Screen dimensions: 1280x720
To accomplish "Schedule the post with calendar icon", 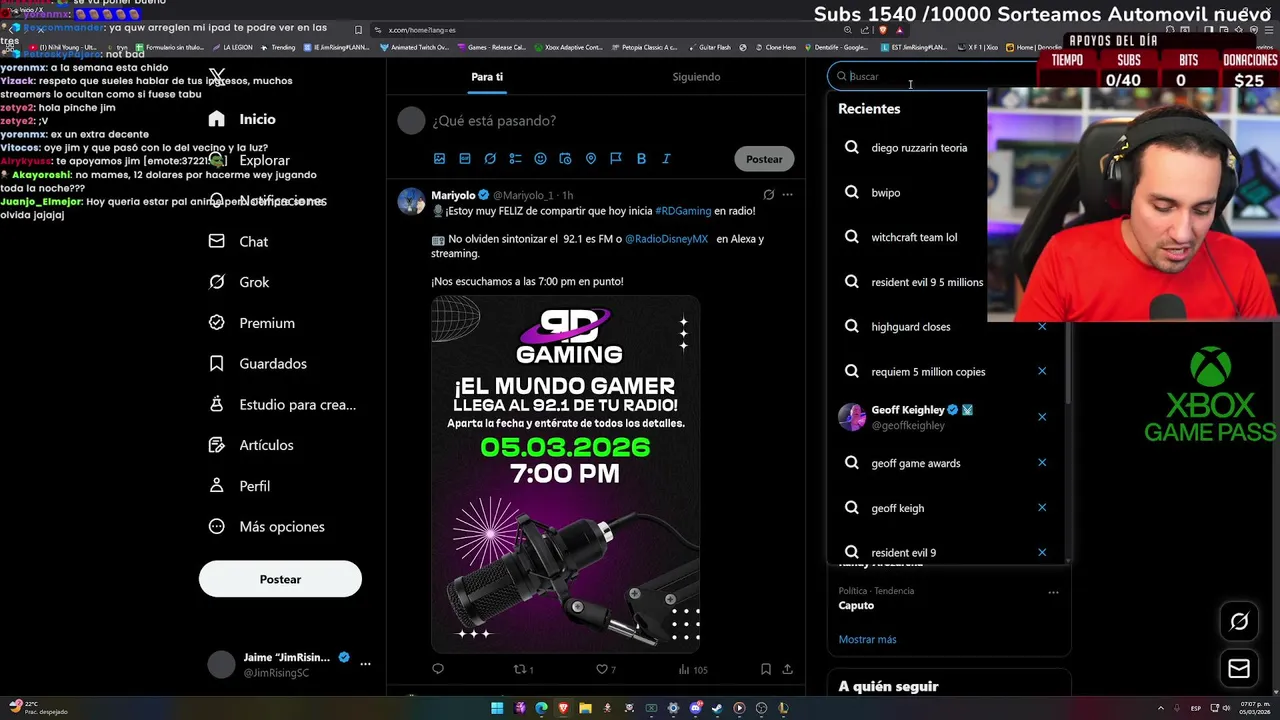I will coord(565,159).
